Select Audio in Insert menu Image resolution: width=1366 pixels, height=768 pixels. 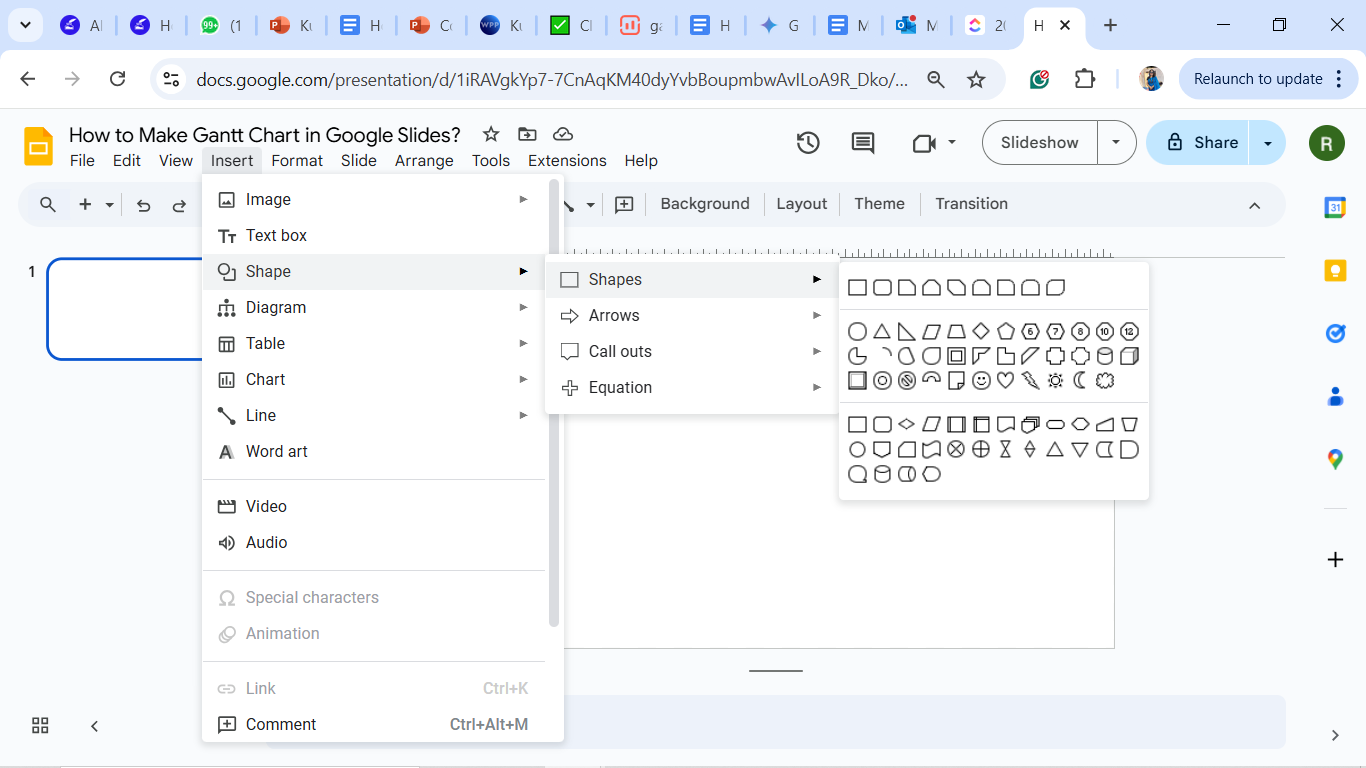(375, 542)
